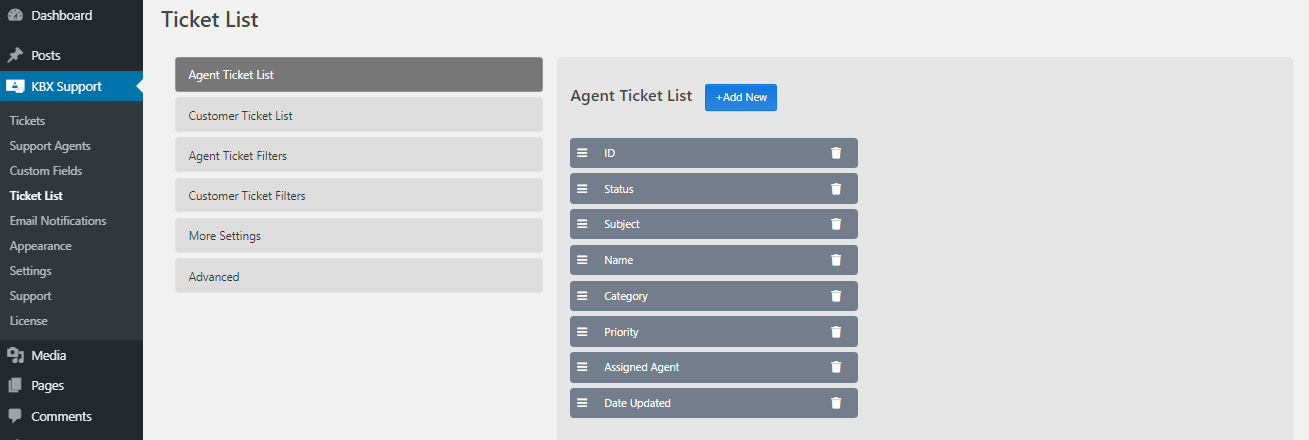Select the Customer Ticket Filters tab
Screen dimensions: 1309x440
point(359,195)
